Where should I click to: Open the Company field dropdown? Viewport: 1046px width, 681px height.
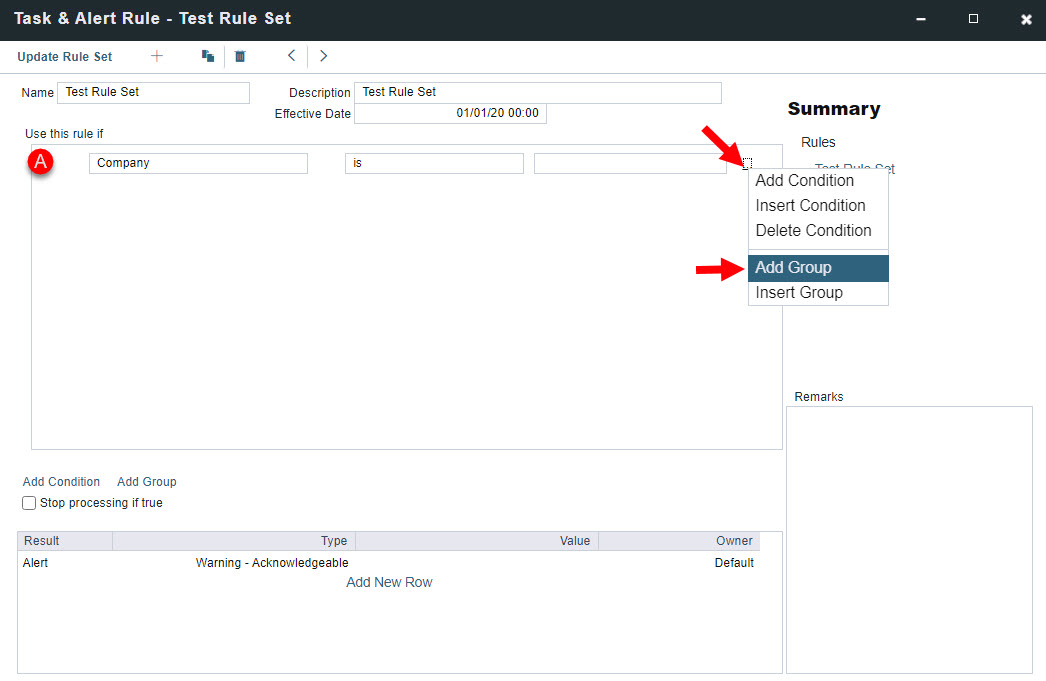point(198,163)
